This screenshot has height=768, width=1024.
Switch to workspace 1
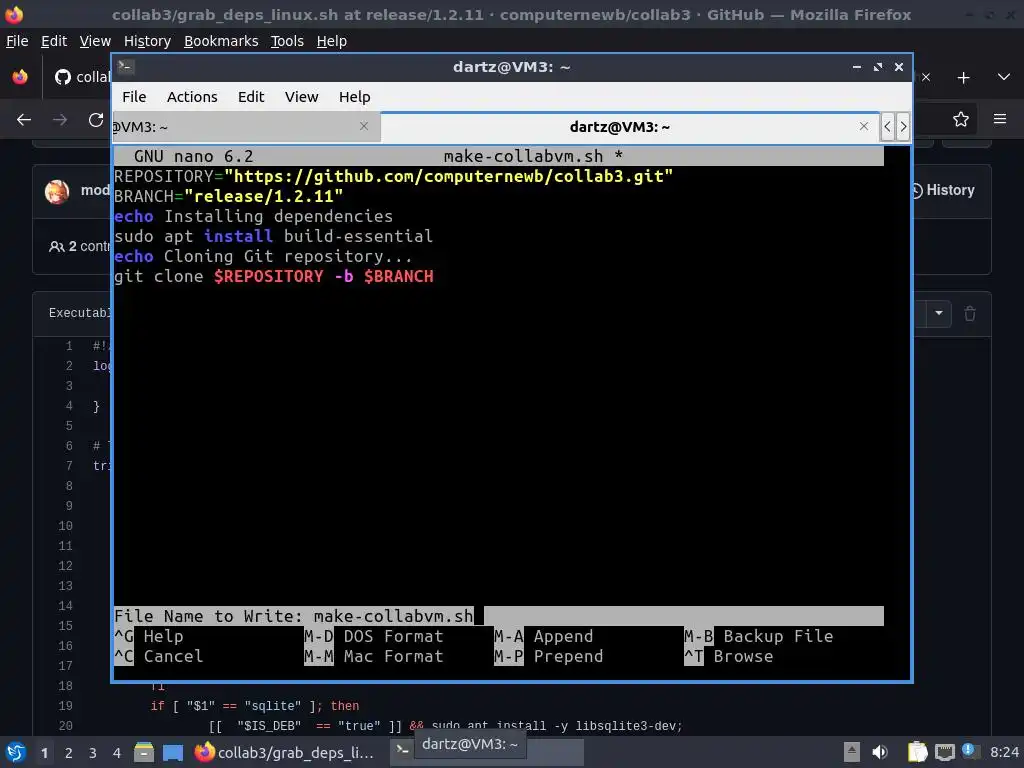pos(44,753)
